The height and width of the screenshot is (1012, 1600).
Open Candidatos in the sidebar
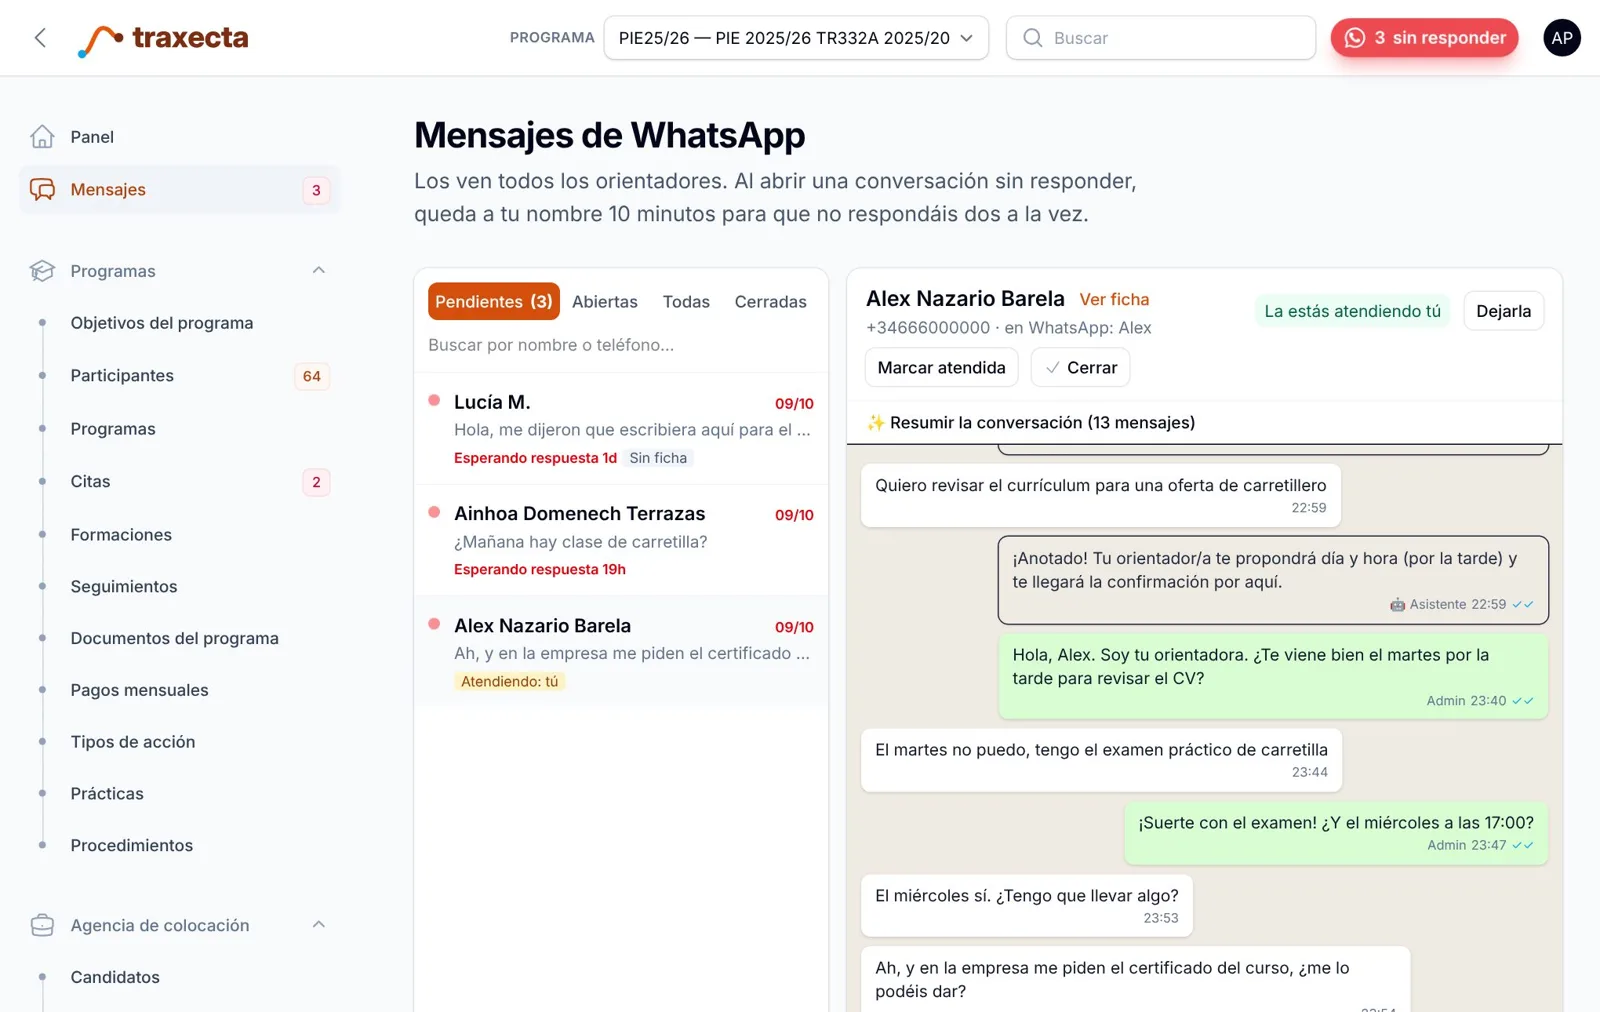pyautogui.click(x=115, y=978)
